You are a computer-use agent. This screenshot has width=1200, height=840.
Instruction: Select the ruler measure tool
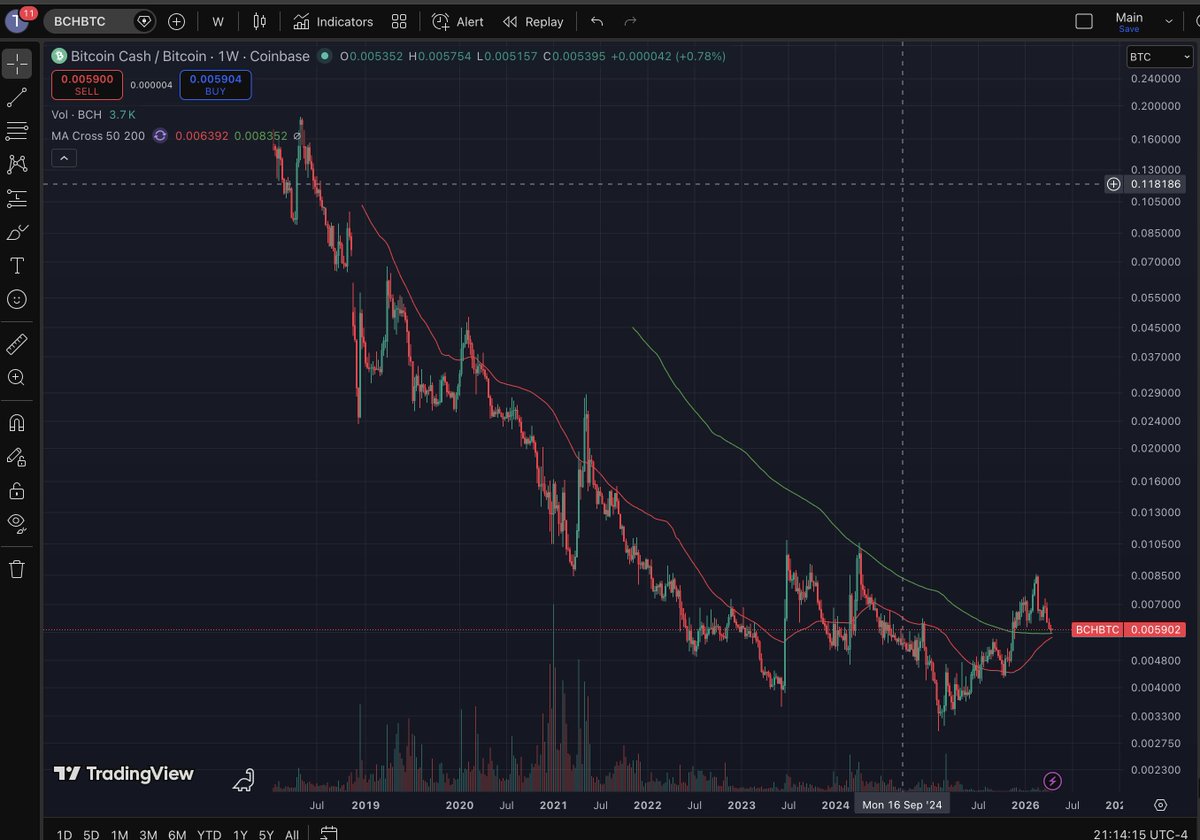tap(17, 344)
